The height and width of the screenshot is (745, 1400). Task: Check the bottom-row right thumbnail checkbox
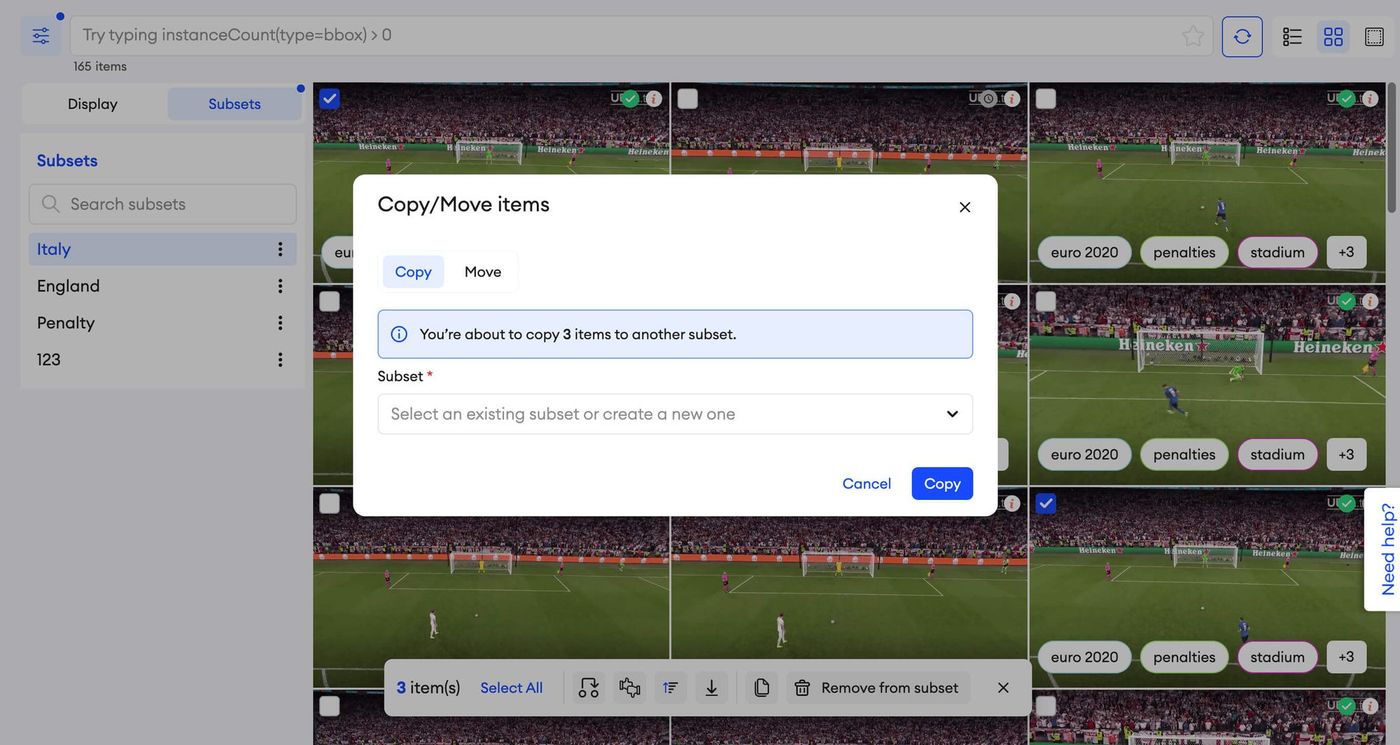[1046, 706]
